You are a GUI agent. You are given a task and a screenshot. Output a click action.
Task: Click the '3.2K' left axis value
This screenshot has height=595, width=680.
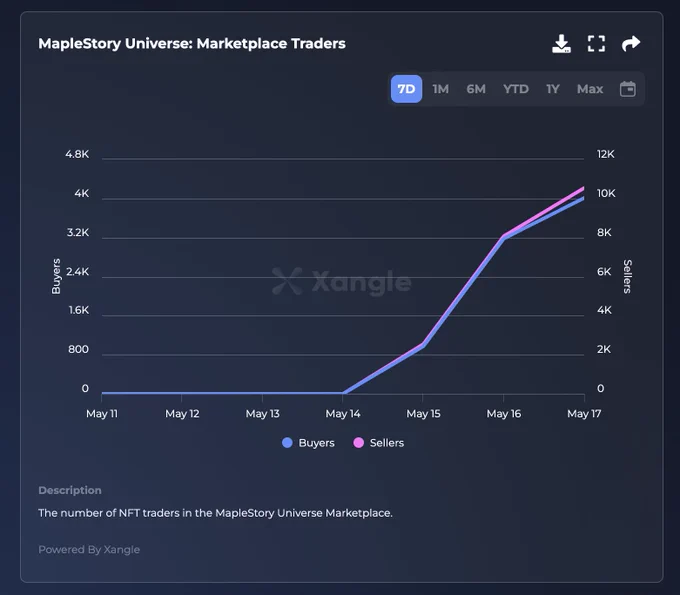point(78,232)
